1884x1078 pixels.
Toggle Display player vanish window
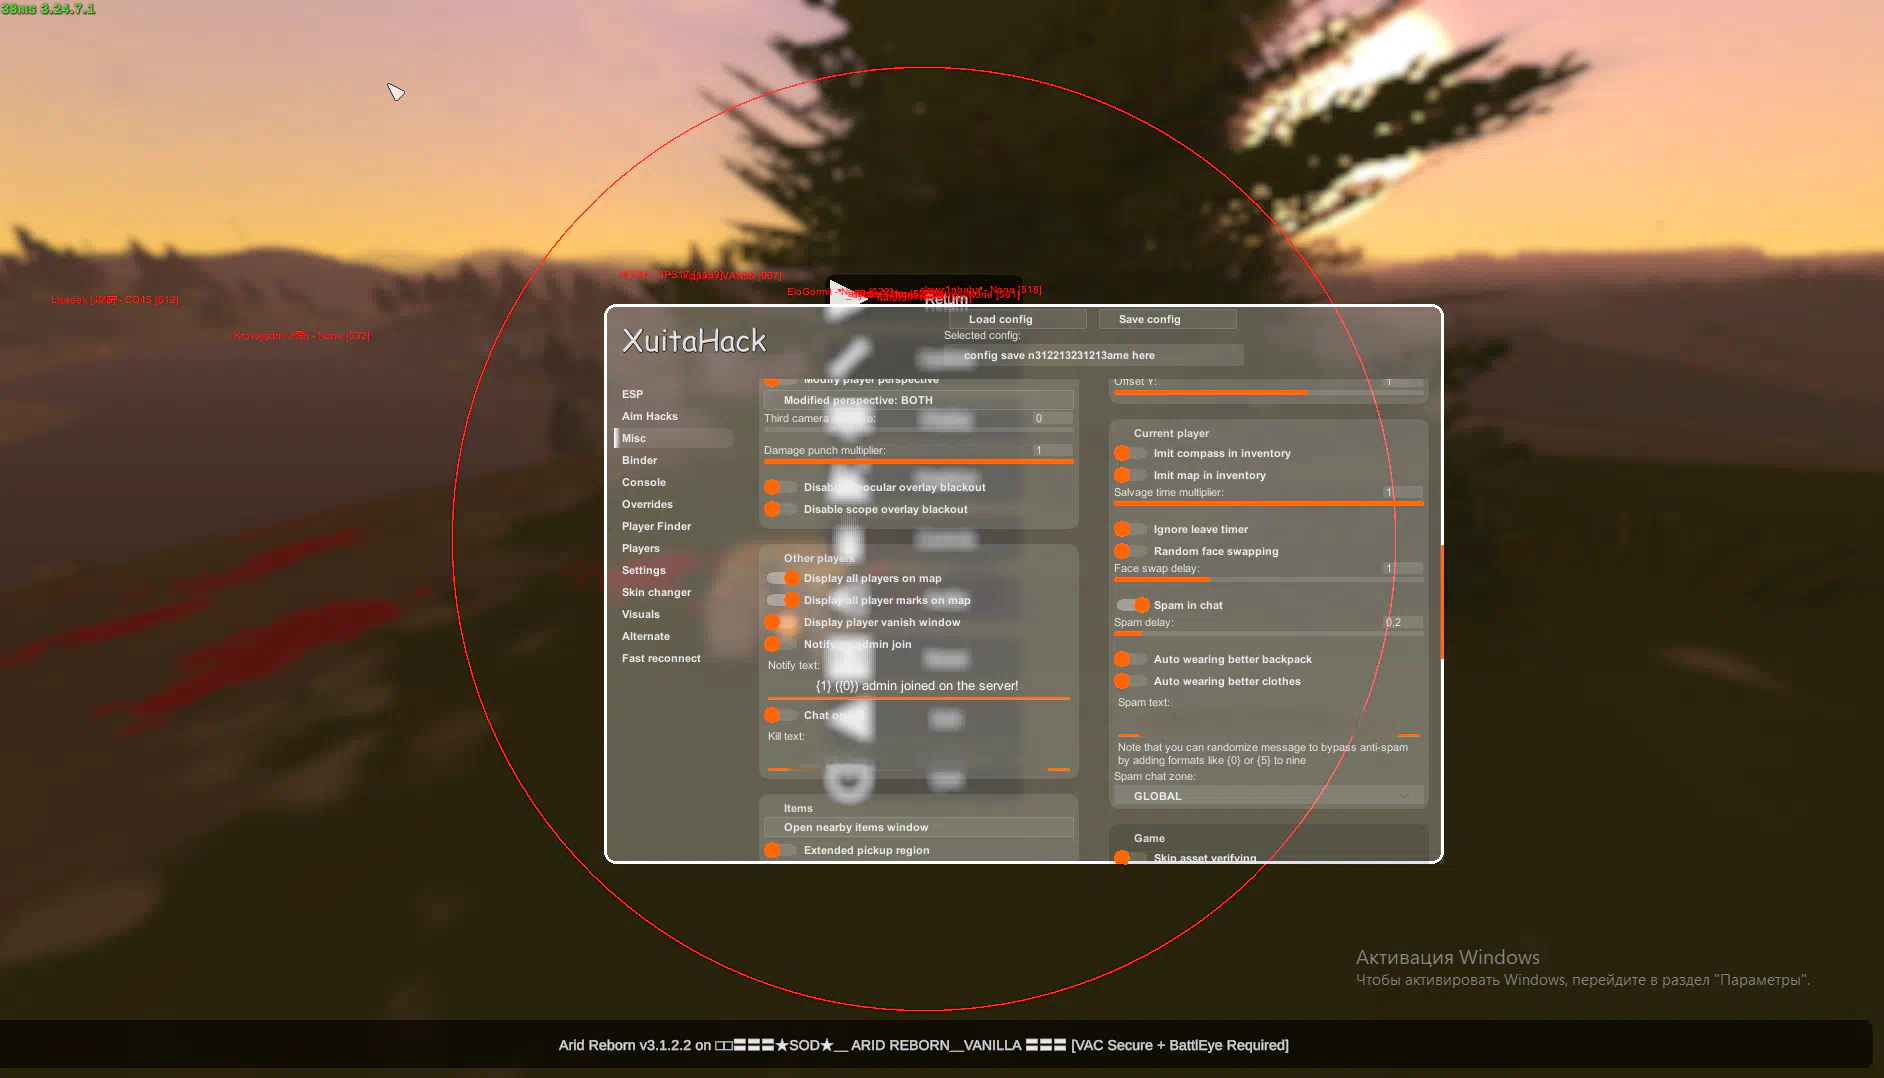point(780,622)
